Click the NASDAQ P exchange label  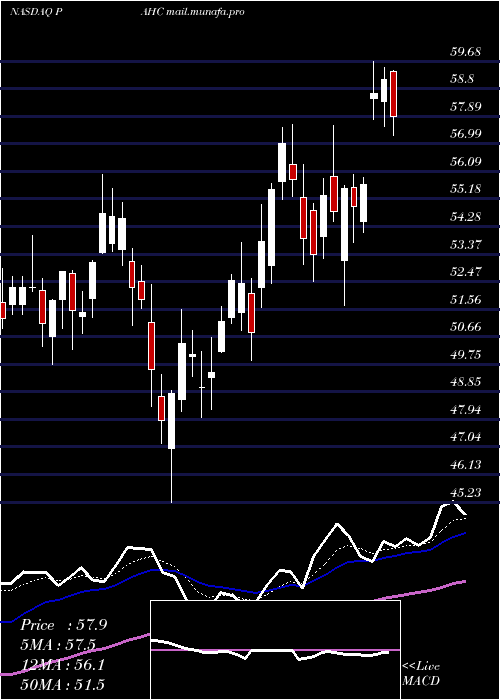click(x=36, y=12)
